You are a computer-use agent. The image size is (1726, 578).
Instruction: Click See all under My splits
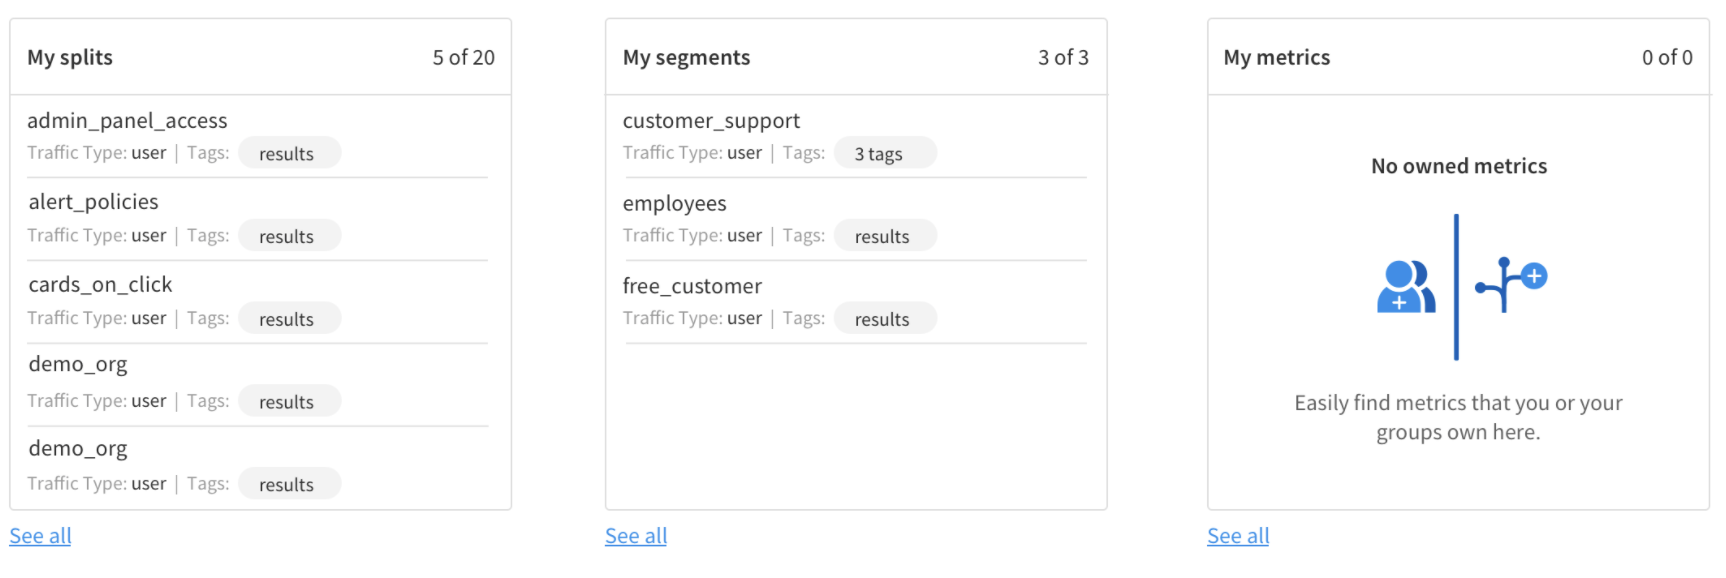coord(40,536)
